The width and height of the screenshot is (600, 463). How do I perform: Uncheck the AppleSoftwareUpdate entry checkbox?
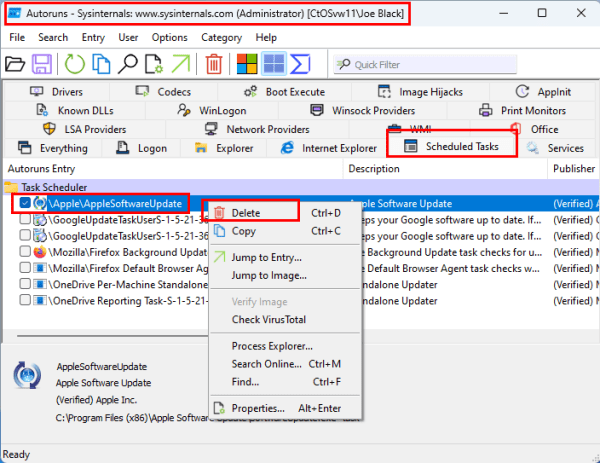[x=26, y=204]
